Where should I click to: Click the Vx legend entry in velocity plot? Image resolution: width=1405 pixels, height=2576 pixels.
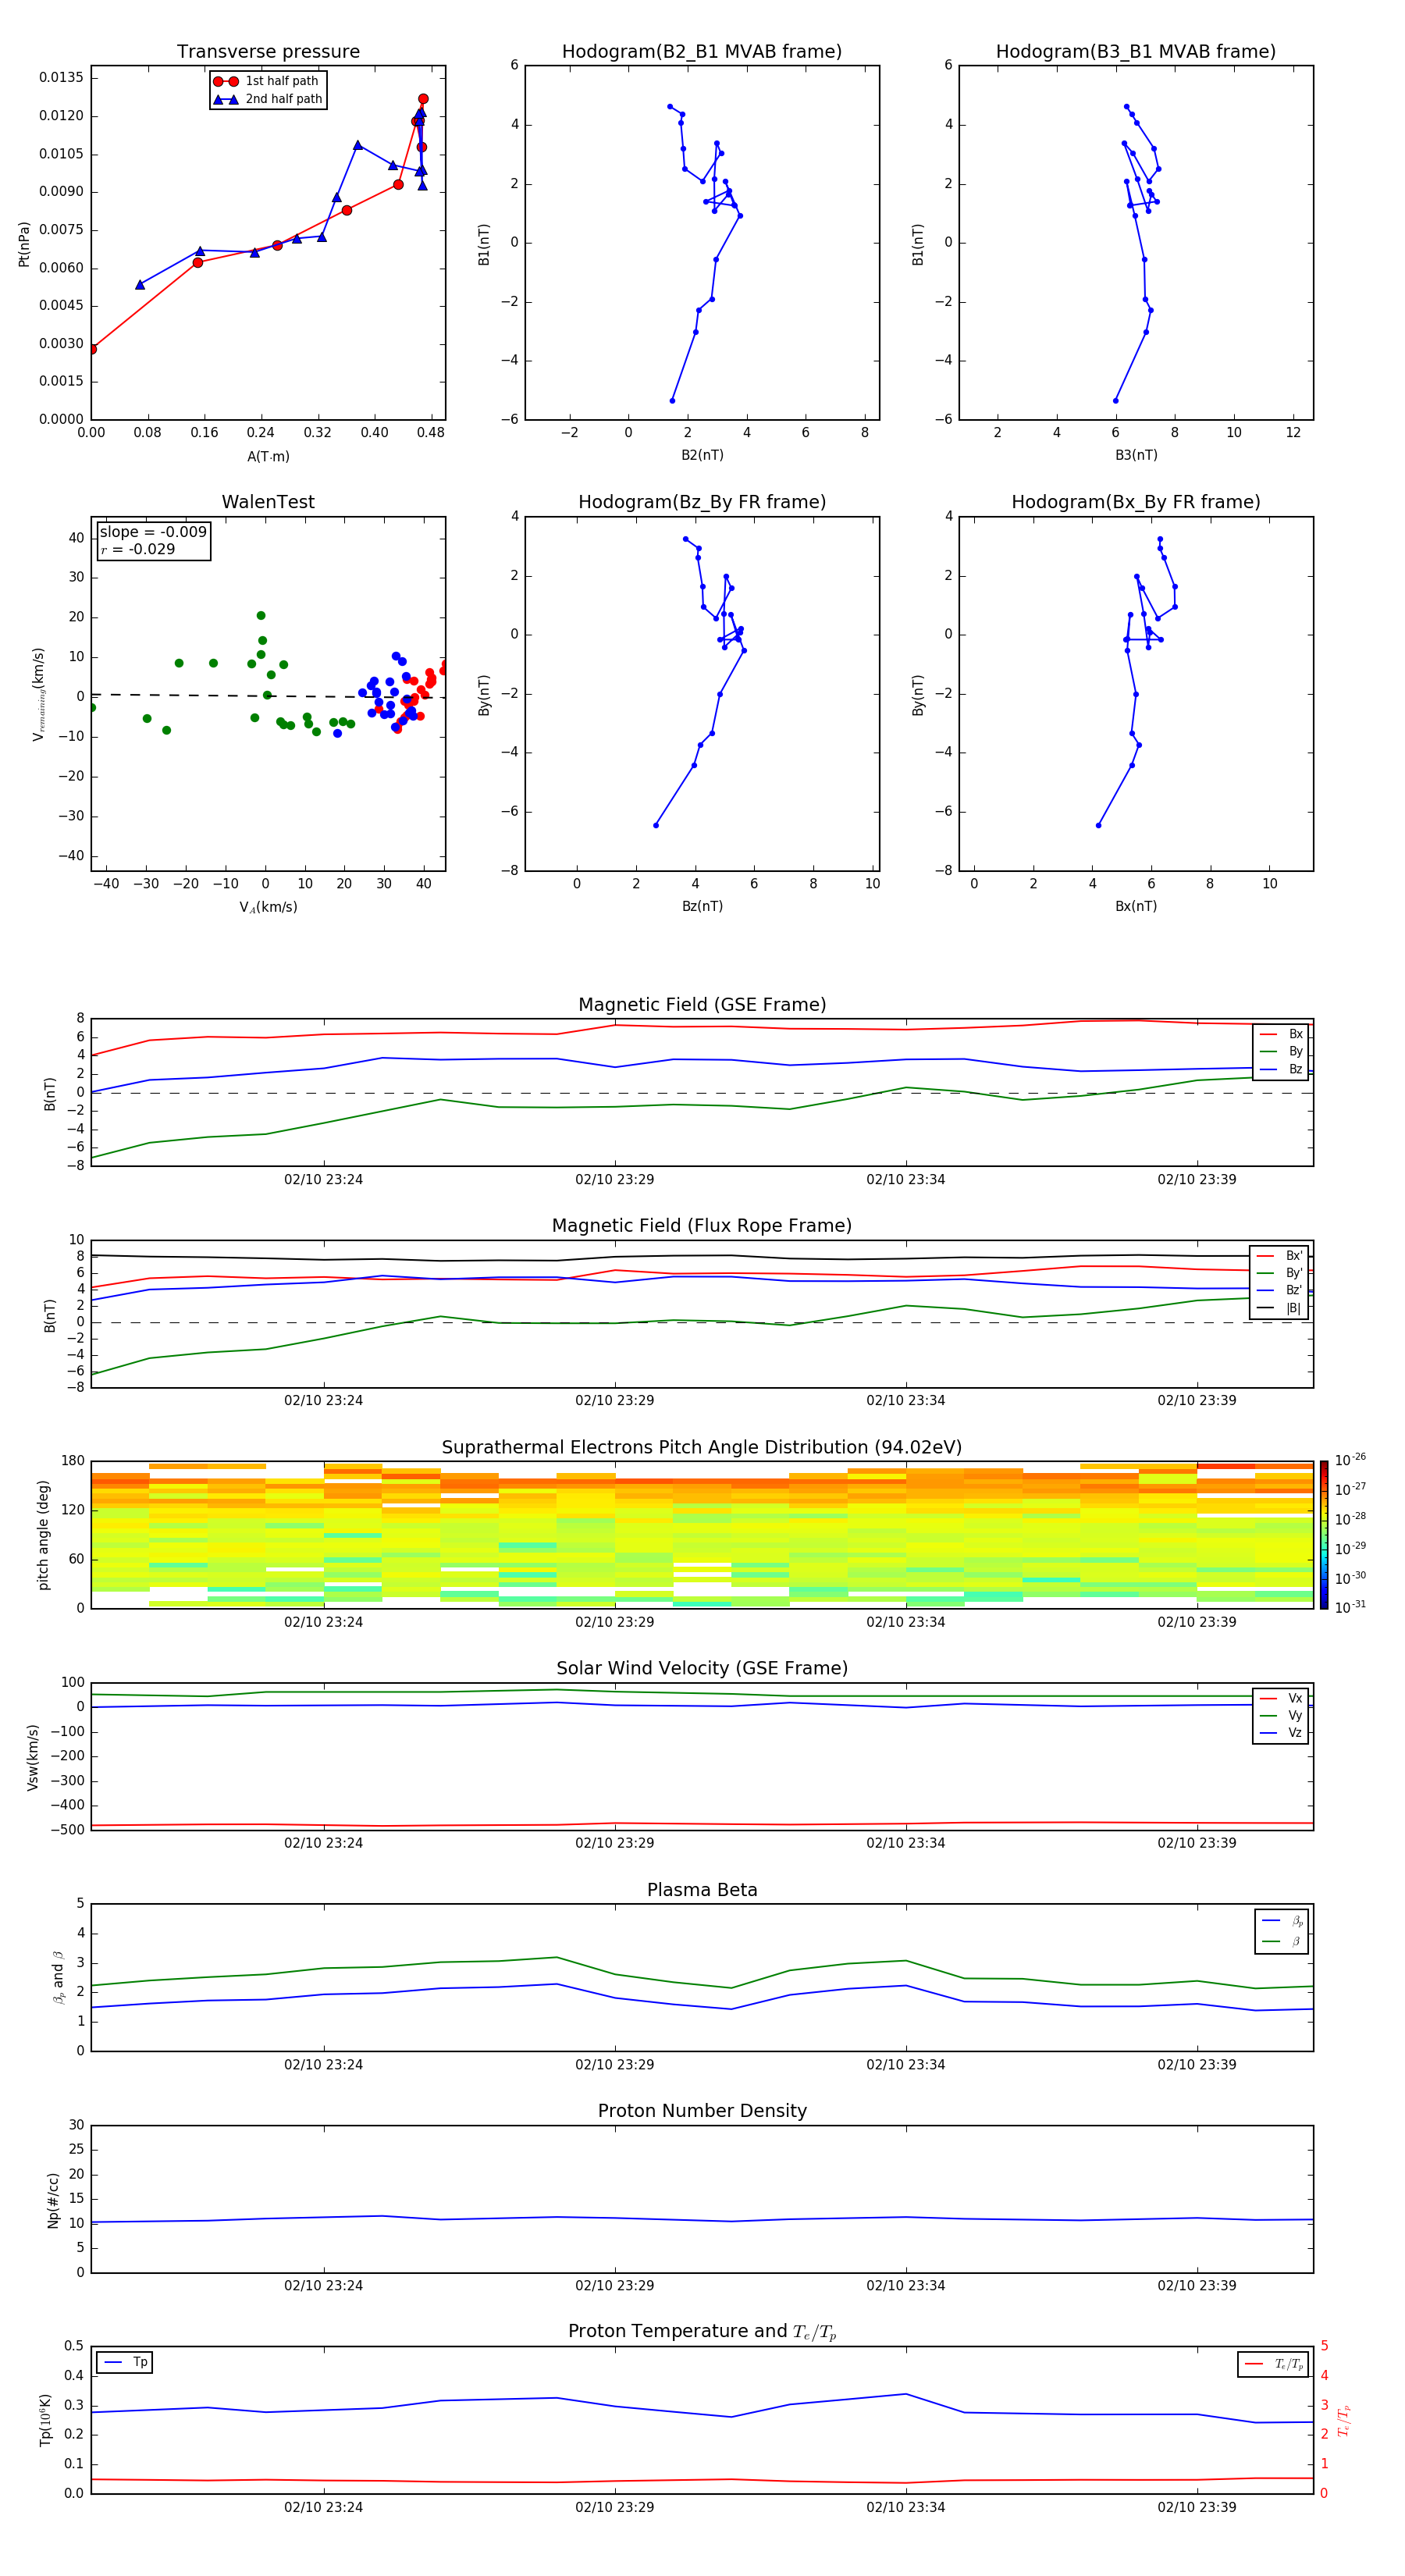[x=1281, y=1698]
